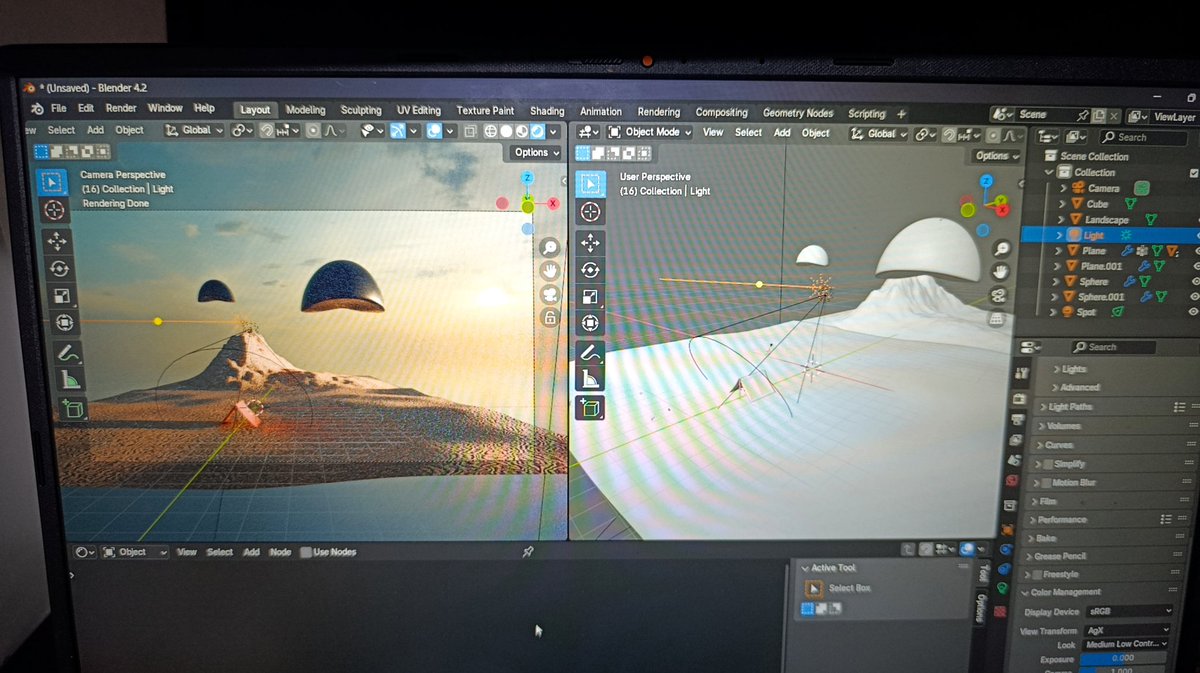Adjust the Exposure slider value
This screenshot has width=1200, height=673.
pos(1122,659)
